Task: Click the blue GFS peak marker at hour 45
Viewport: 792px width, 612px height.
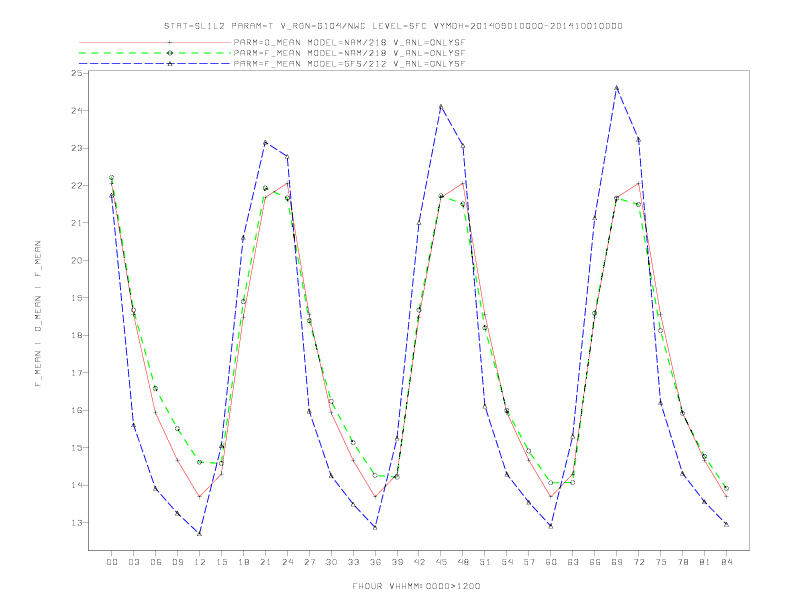Action: 441,107
